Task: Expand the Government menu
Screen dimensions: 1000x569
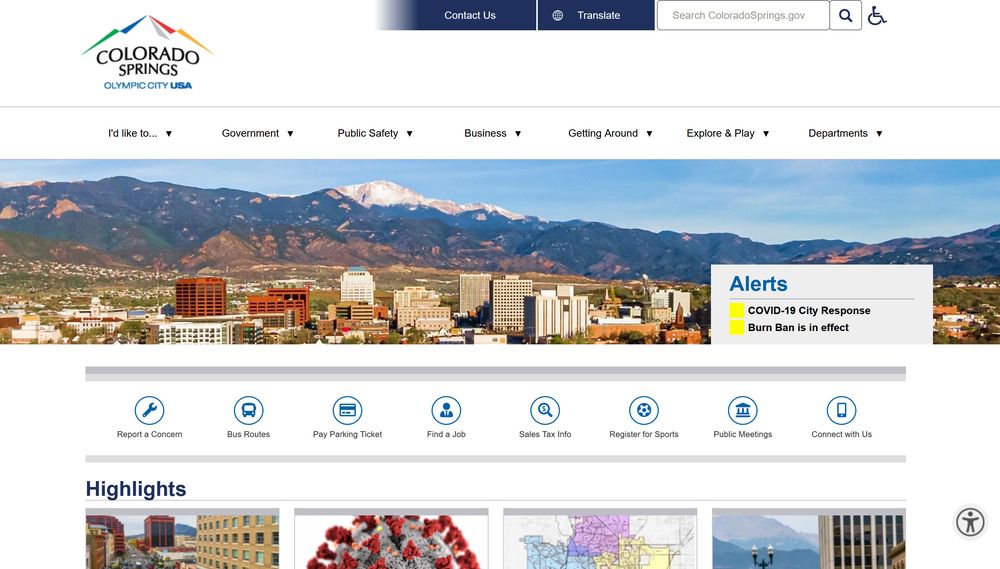Action: [258, 133]
